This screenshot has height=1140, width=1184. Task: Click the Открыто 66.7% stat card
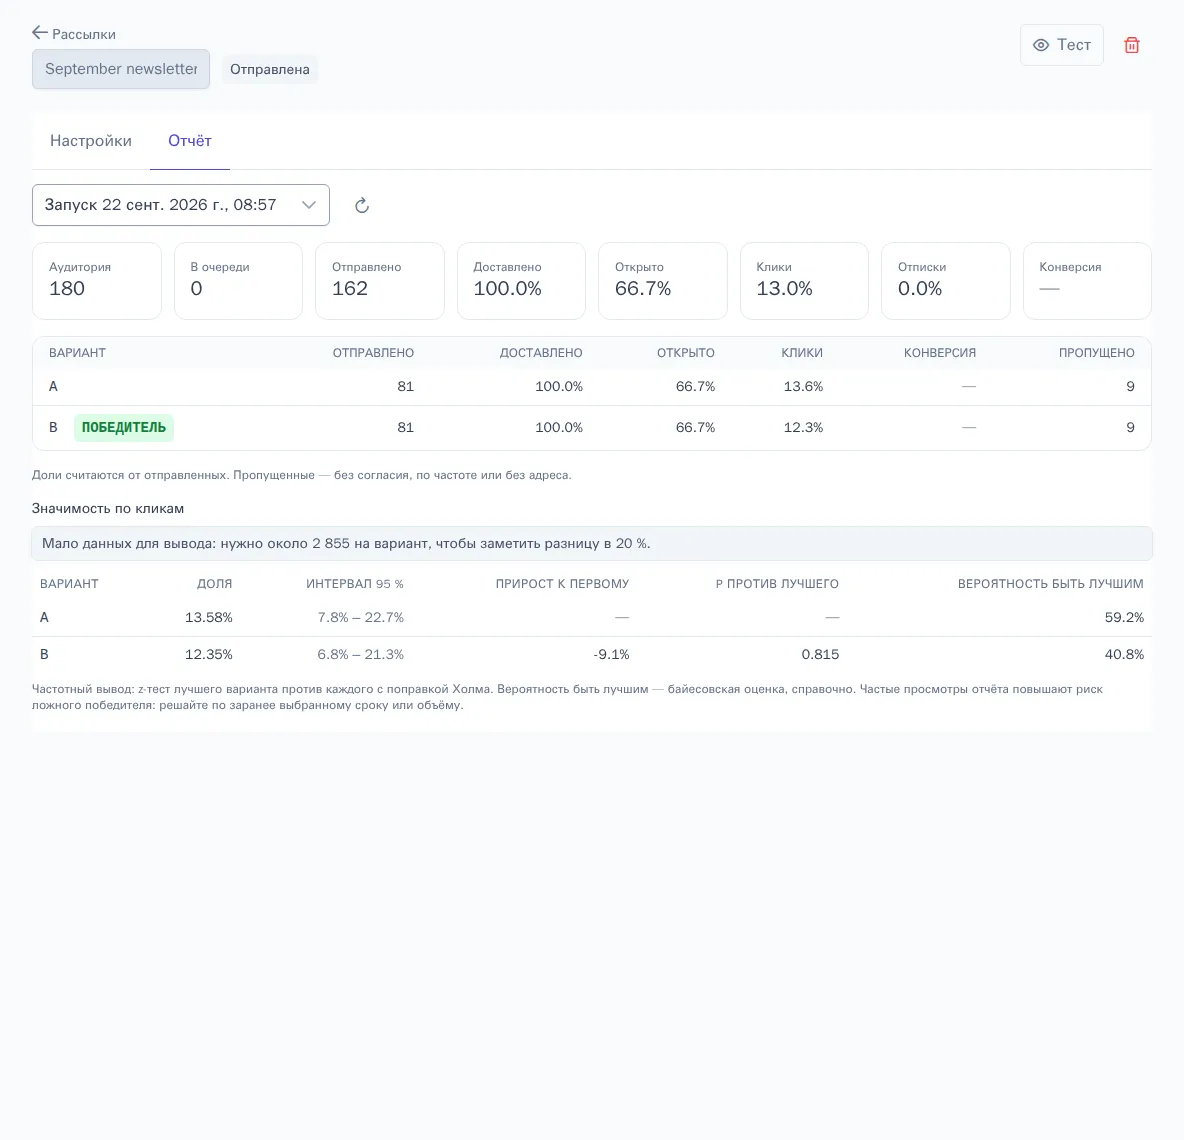point(663,281)
